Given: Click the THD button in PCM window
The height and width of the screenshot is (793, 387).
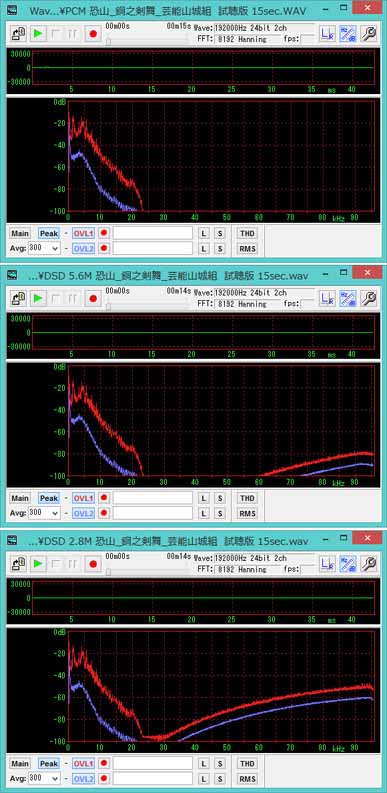Looking at the screenshot, I should (x=247, y=233).
